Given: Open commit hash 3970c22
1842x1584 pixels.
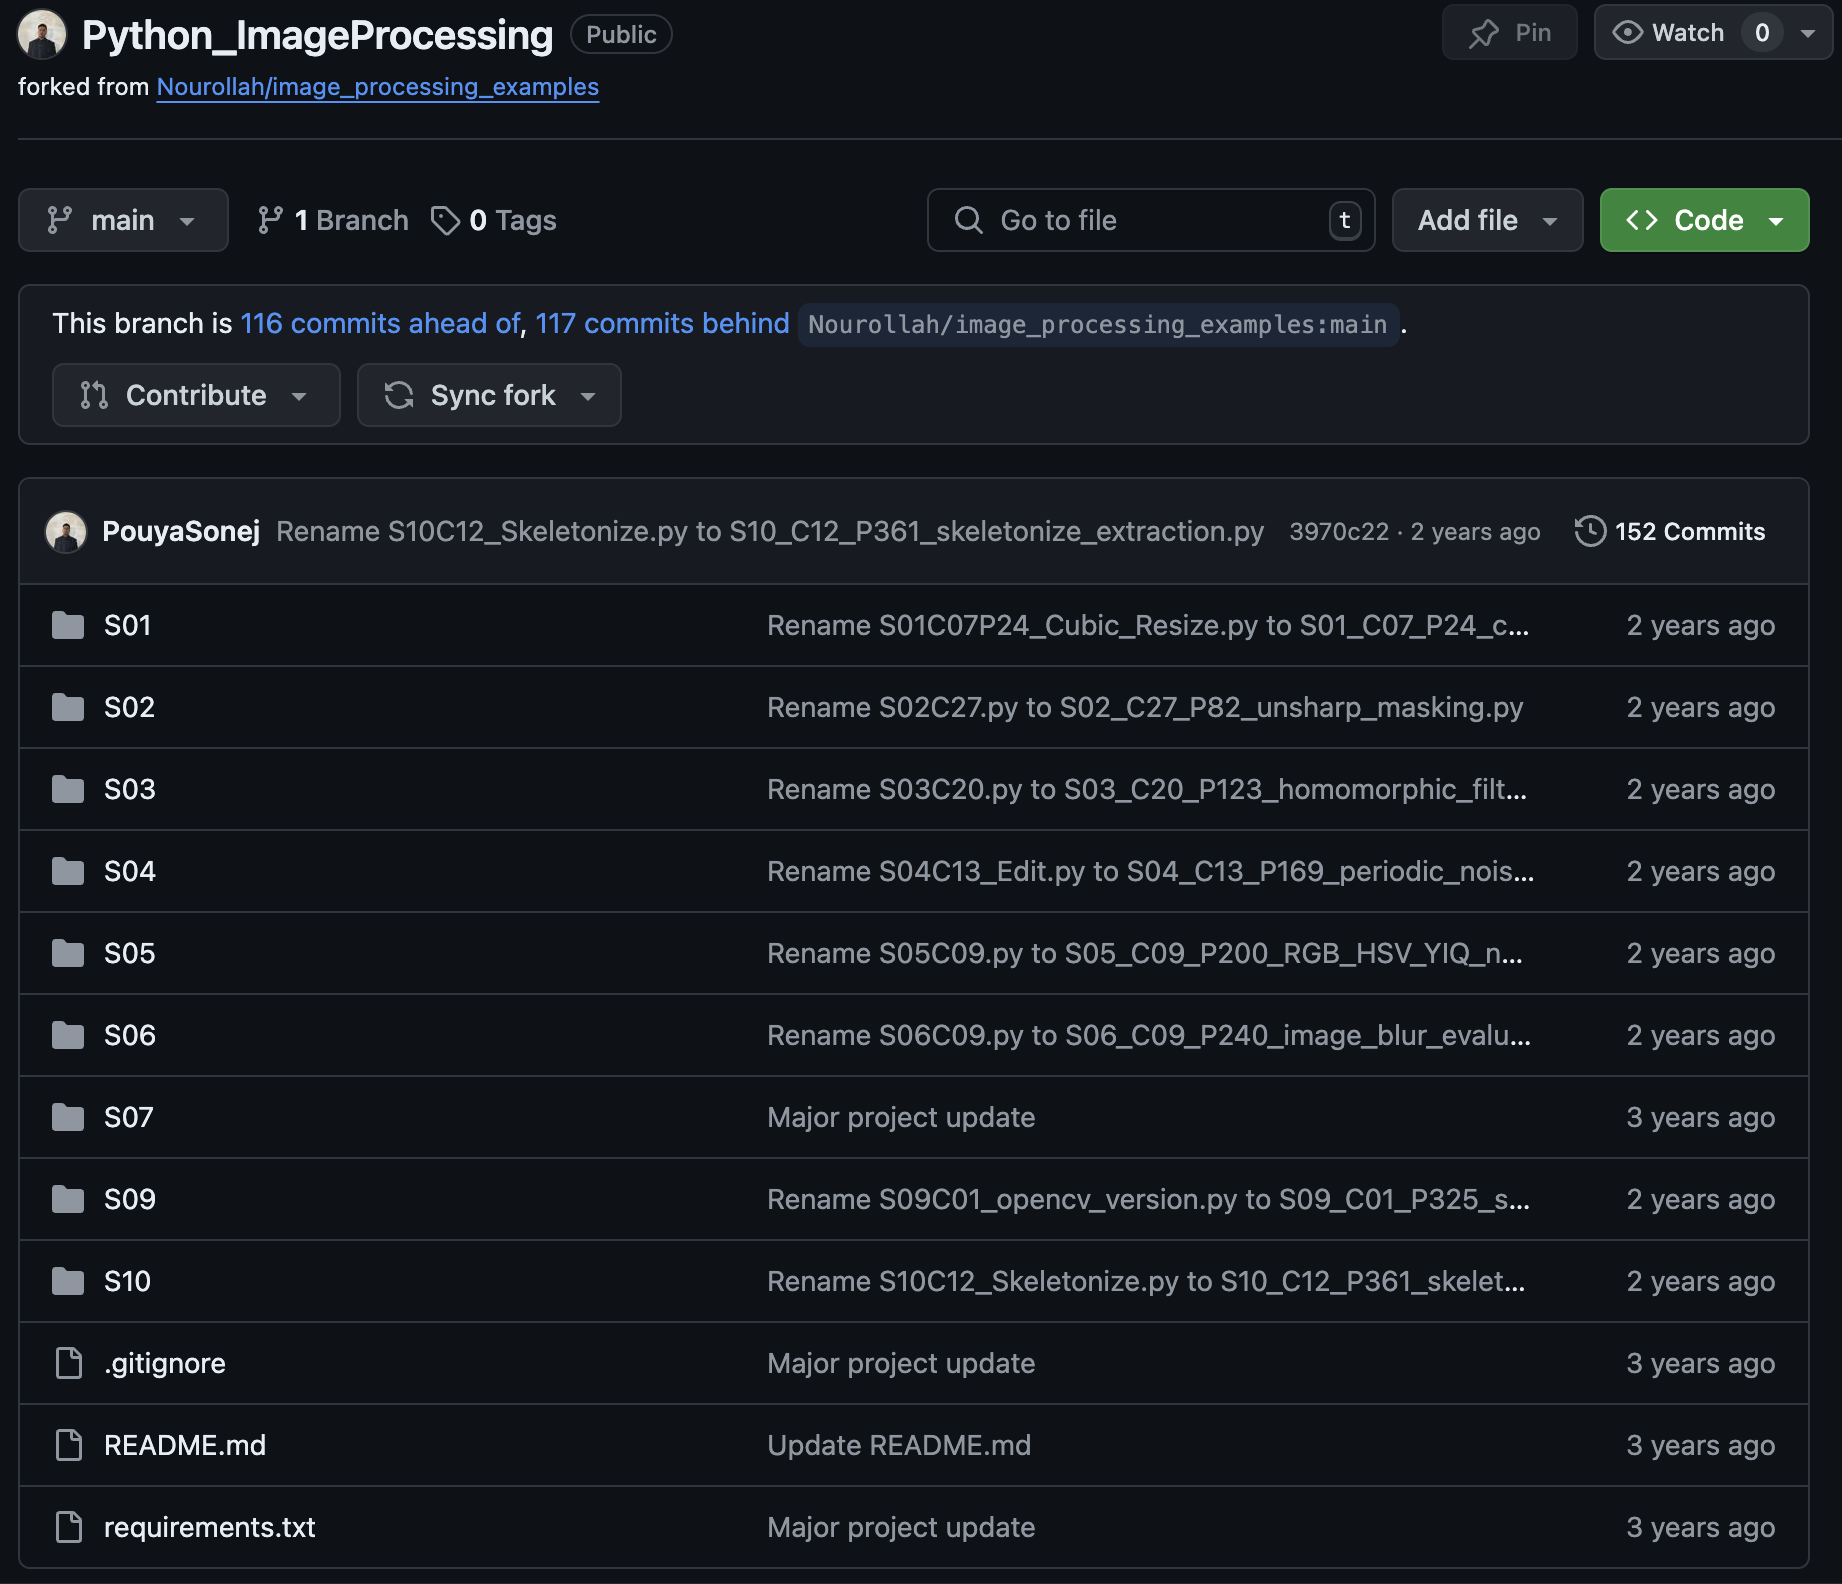Looking at the screenshot, I should (x=1339, y=531).
